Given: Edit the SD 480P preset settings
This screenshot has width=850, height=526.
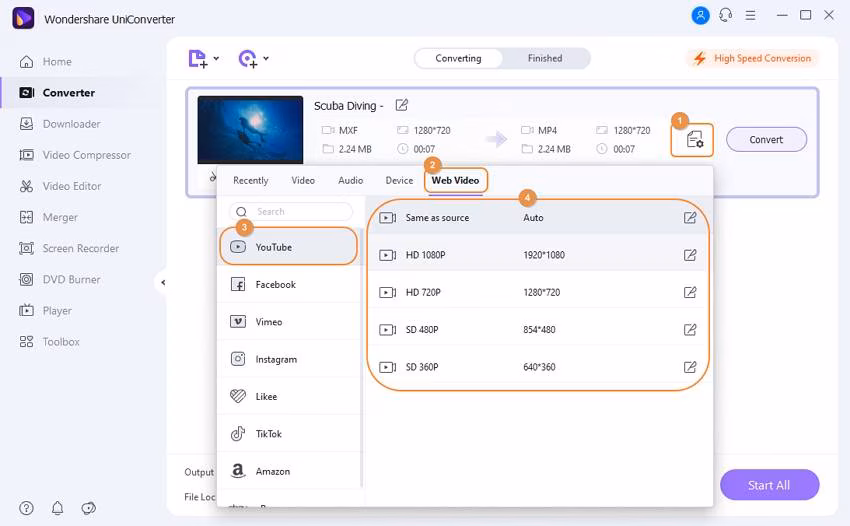Looking at the screenshot, I should coord(690,330).
